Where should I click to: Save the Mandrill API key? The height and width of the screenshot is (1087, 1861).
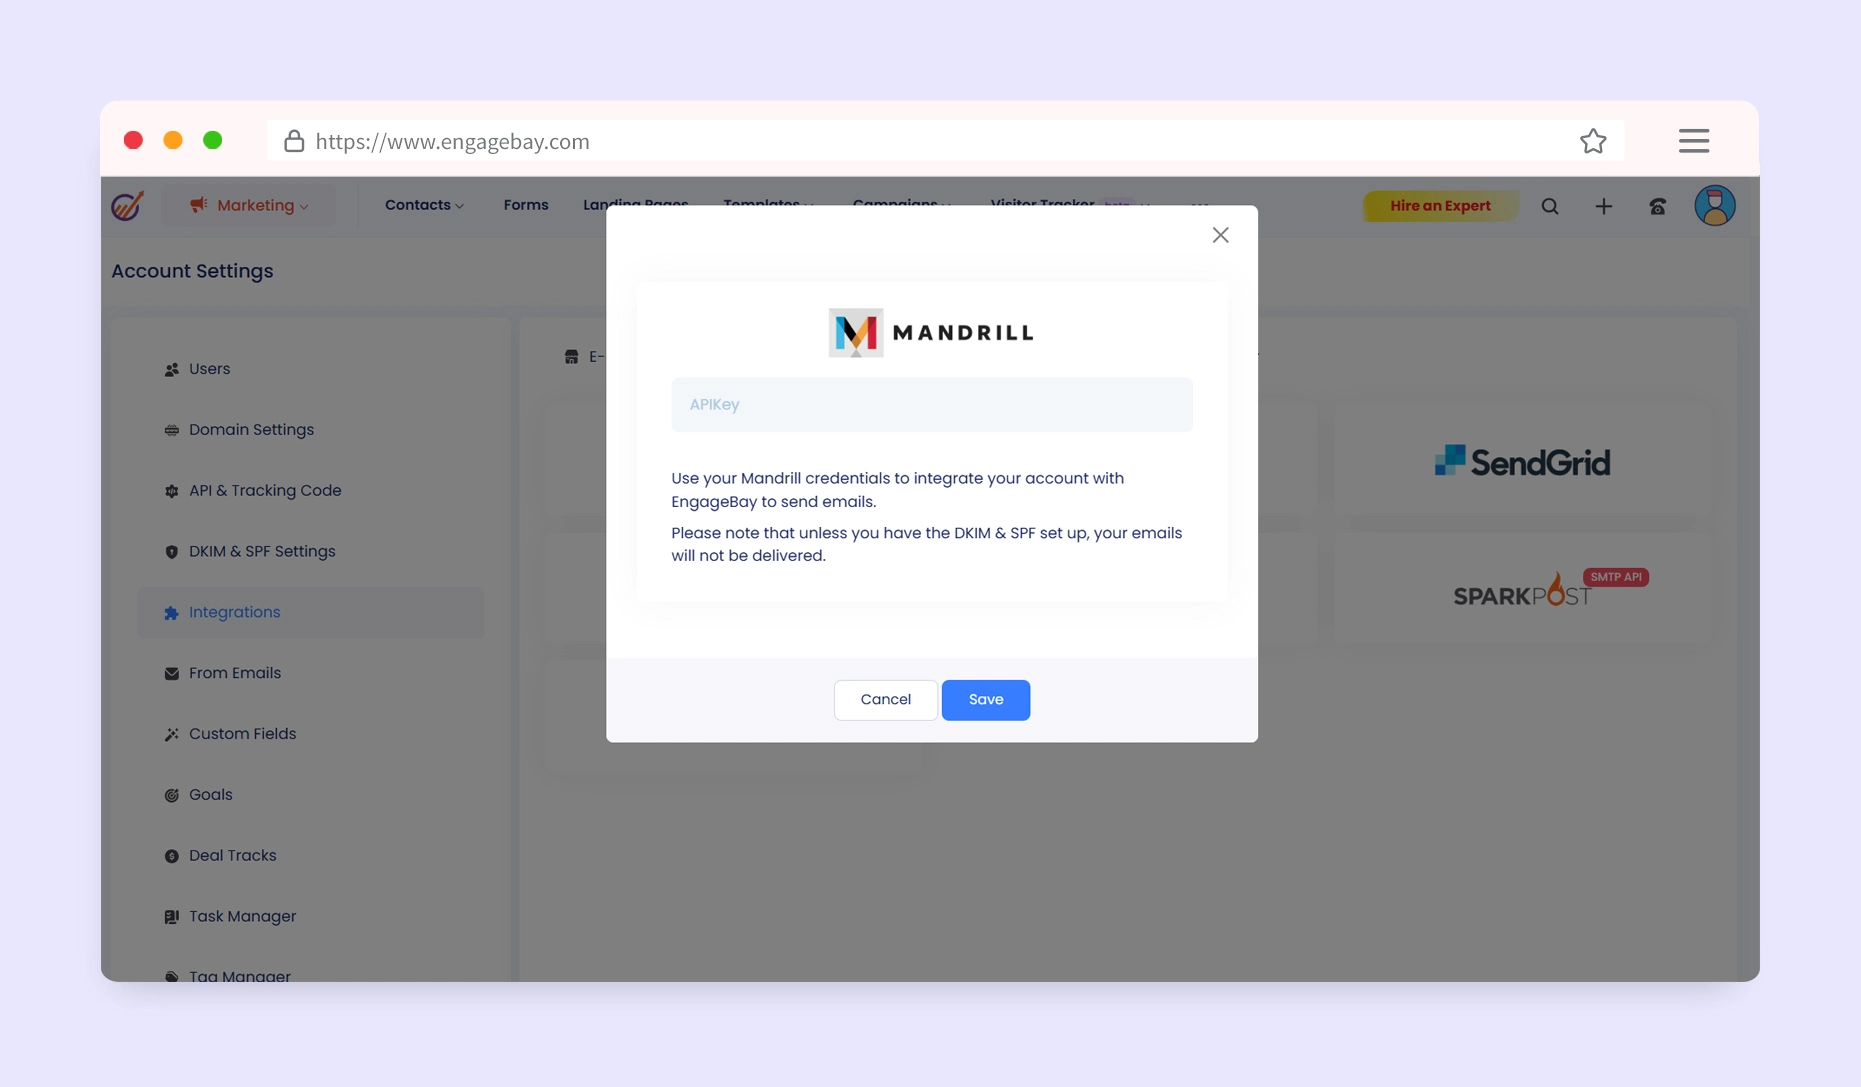pyautogui.click(x=985, y=699)
